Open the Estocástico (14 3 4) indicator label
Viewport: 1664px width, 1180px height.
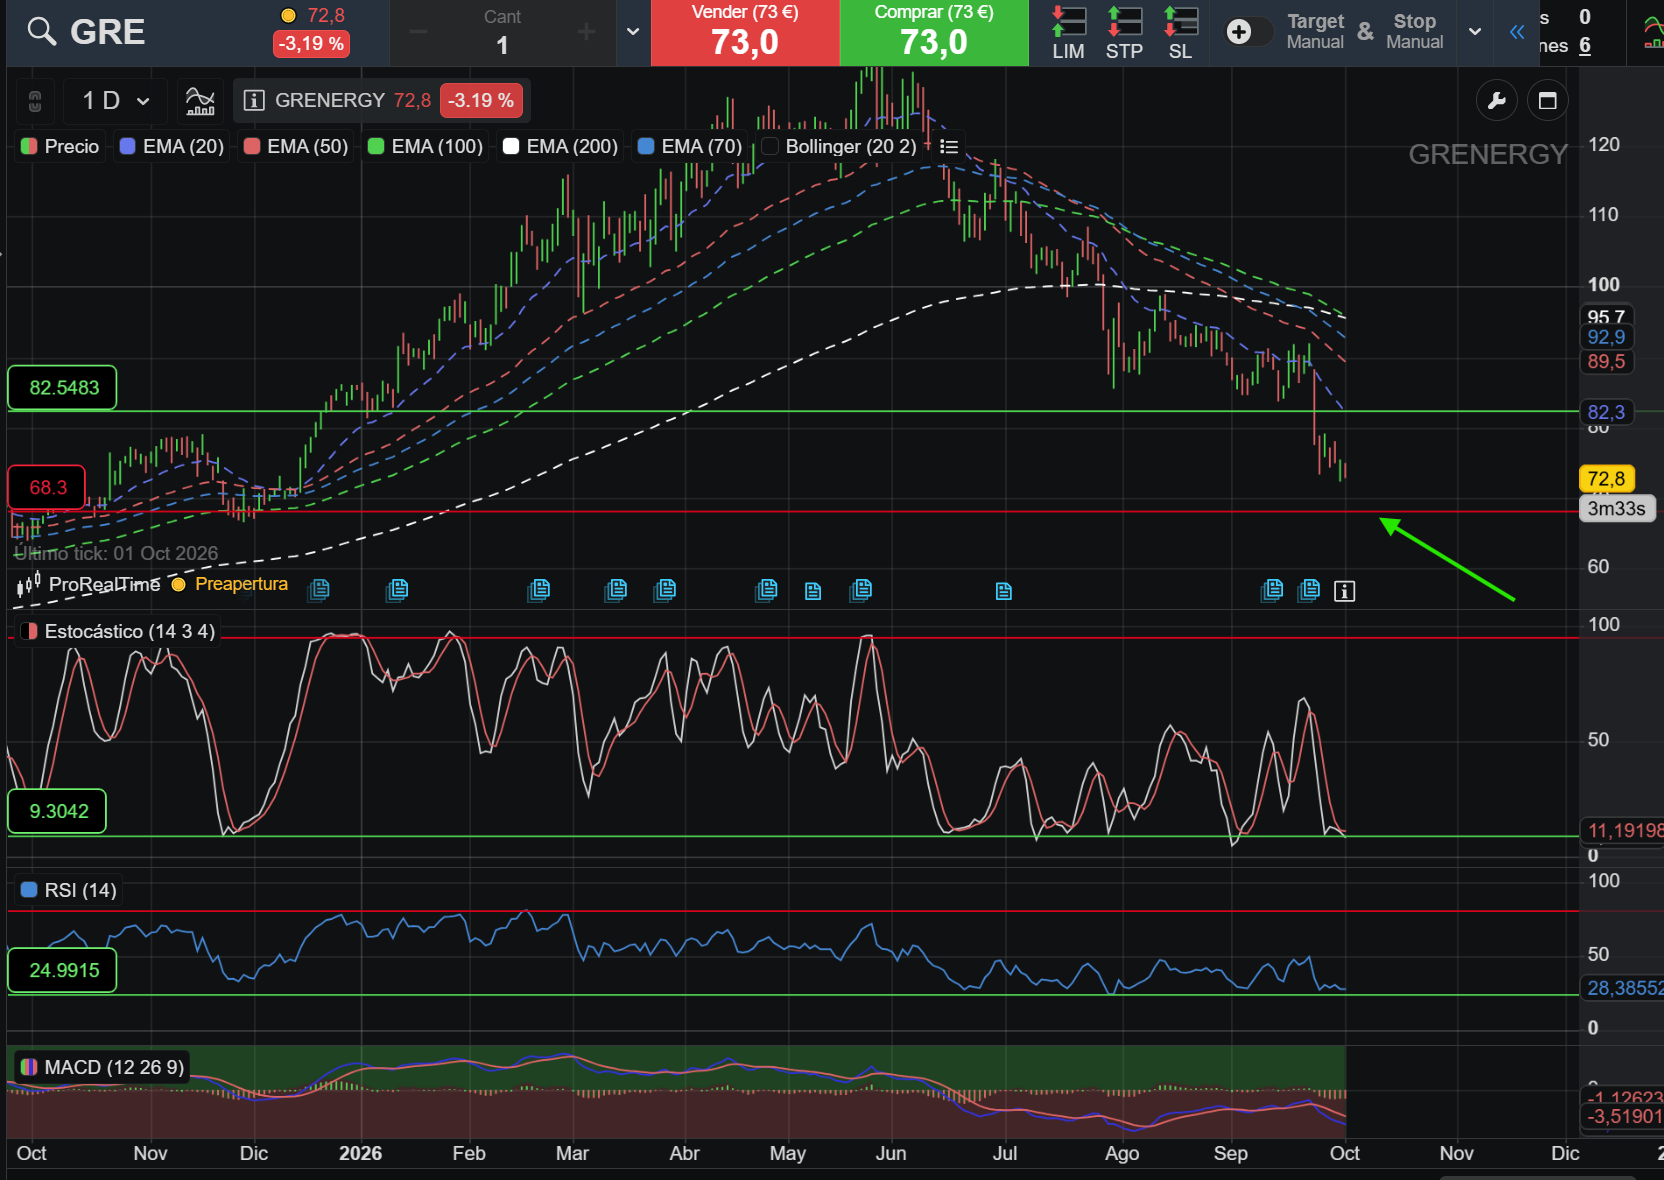(x=118, y=632)
